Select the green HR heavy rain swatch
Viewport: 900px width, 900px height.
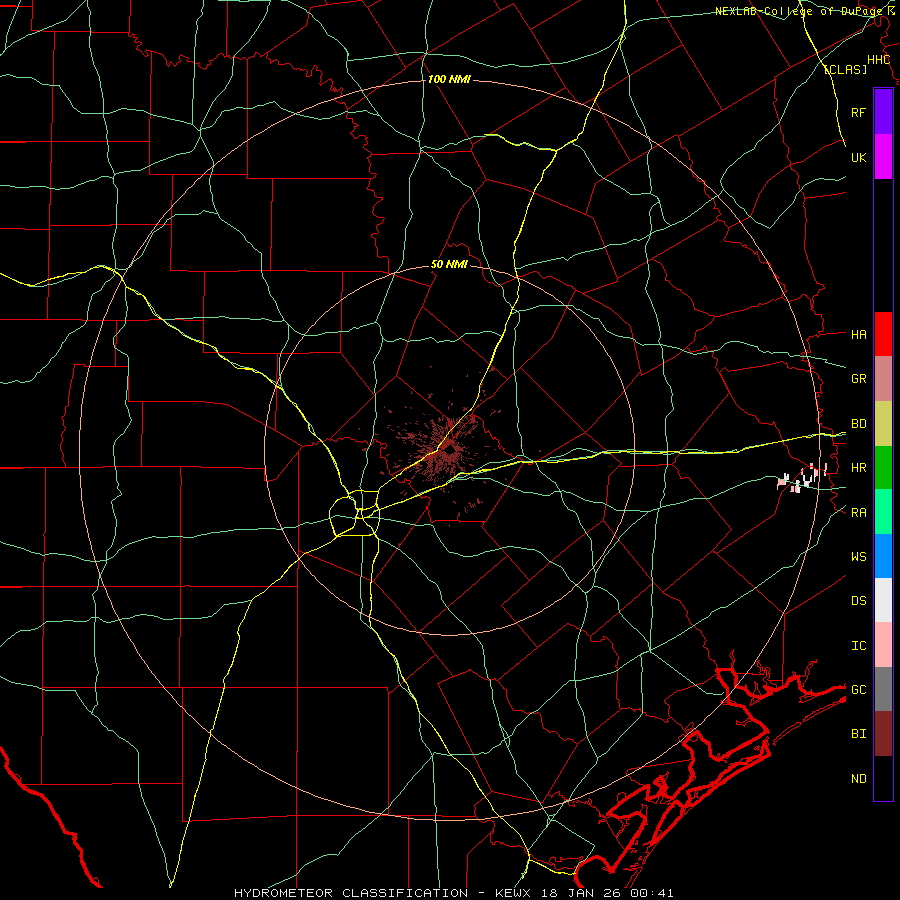(883, 468)
